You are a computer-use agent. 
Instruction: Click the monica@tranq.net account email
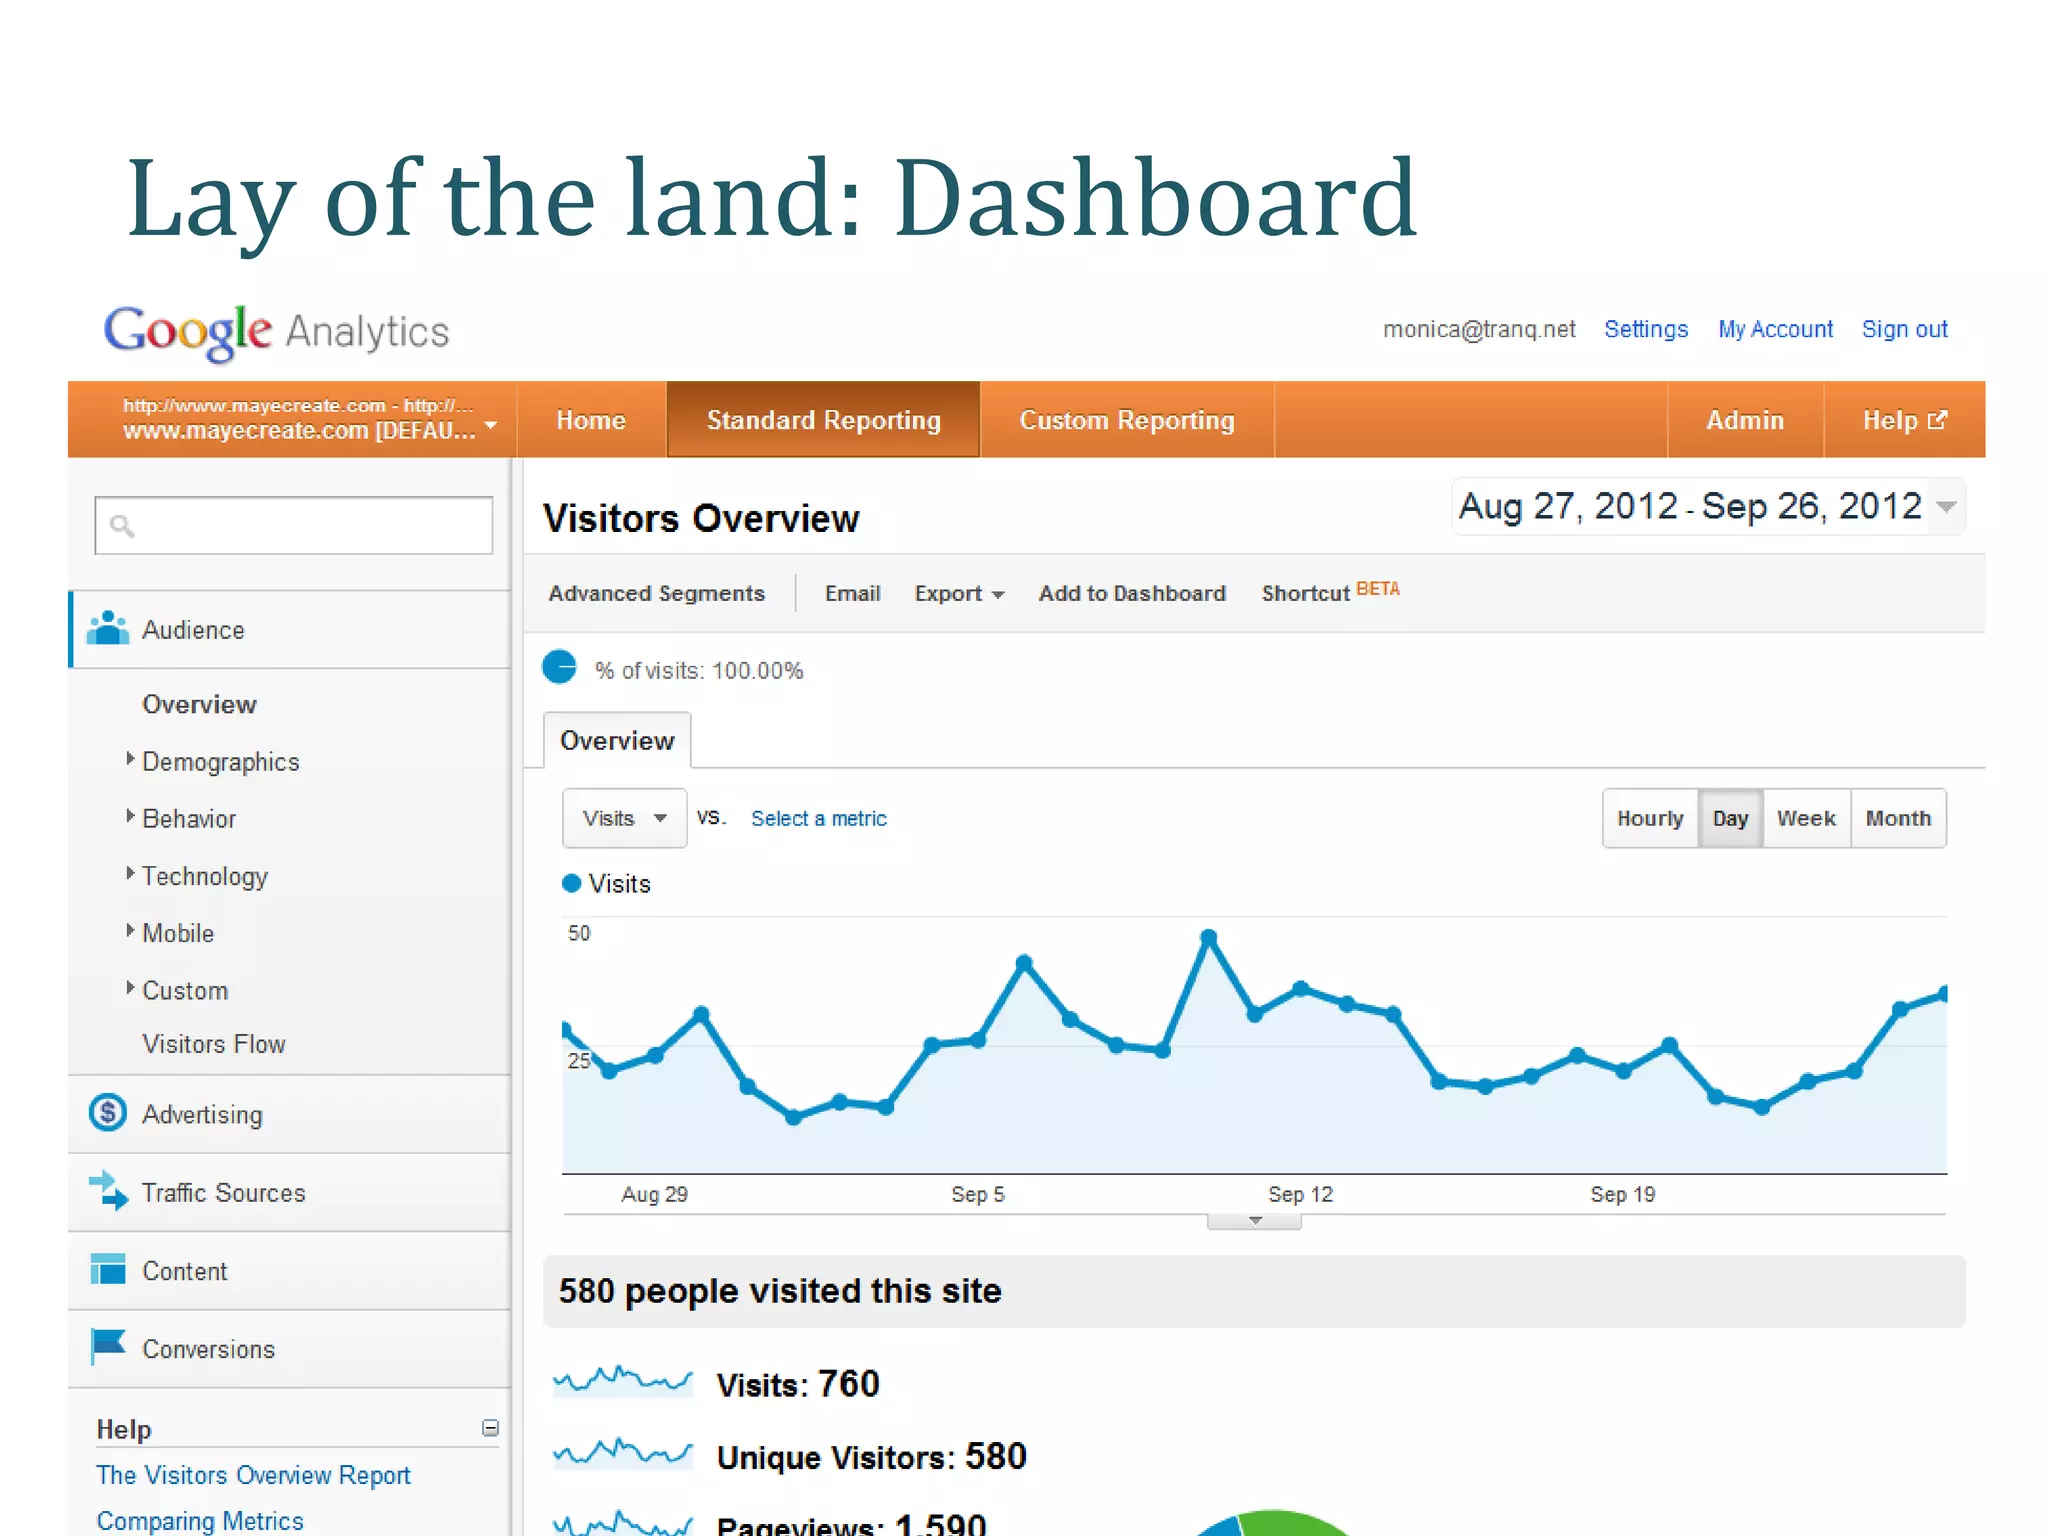(x=1479, y=329)
